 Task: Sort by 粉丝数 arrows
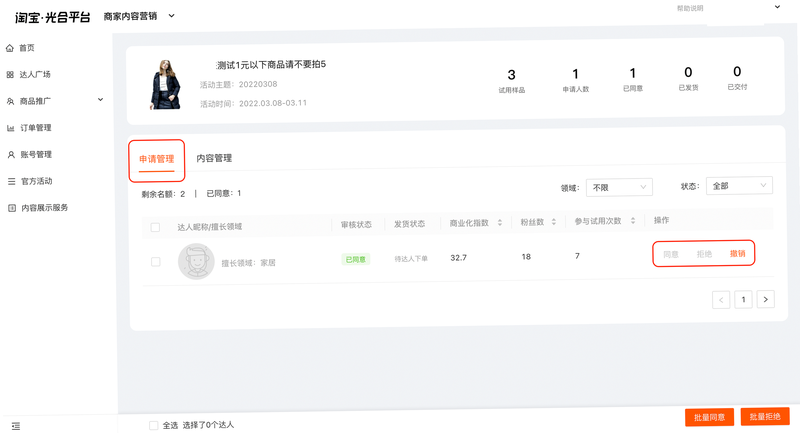(554, 222)
